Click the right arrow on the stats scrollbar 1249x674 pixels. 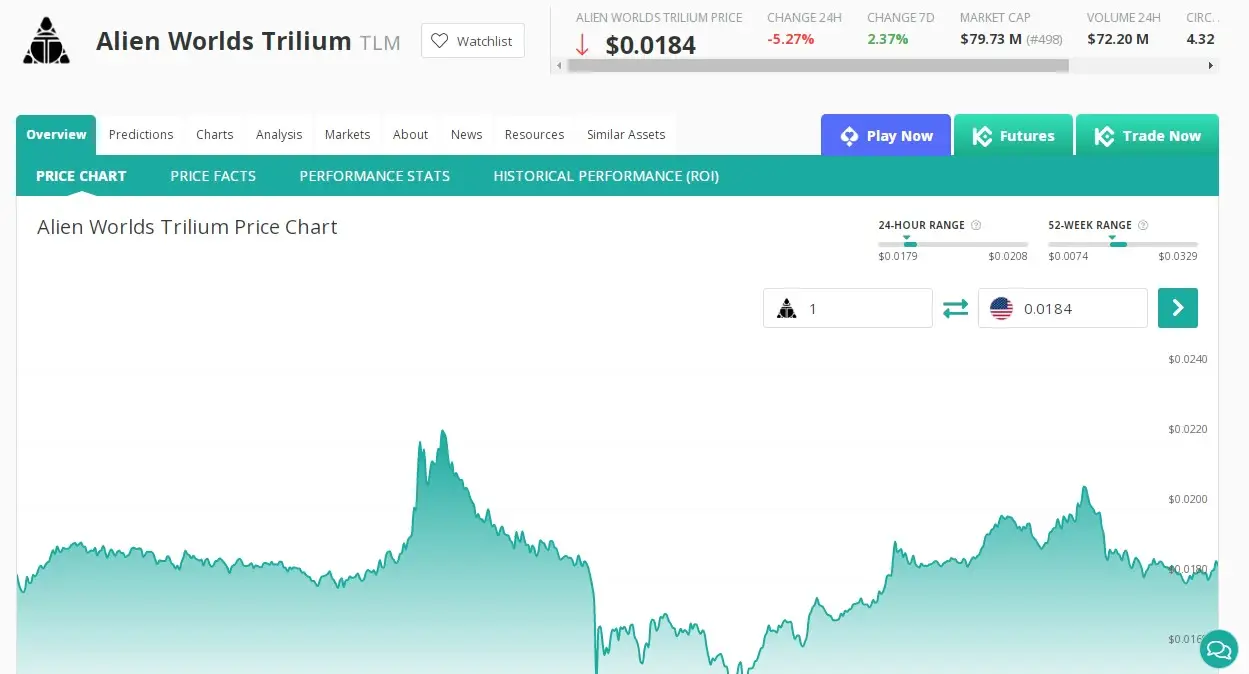tap(1211, 66)
